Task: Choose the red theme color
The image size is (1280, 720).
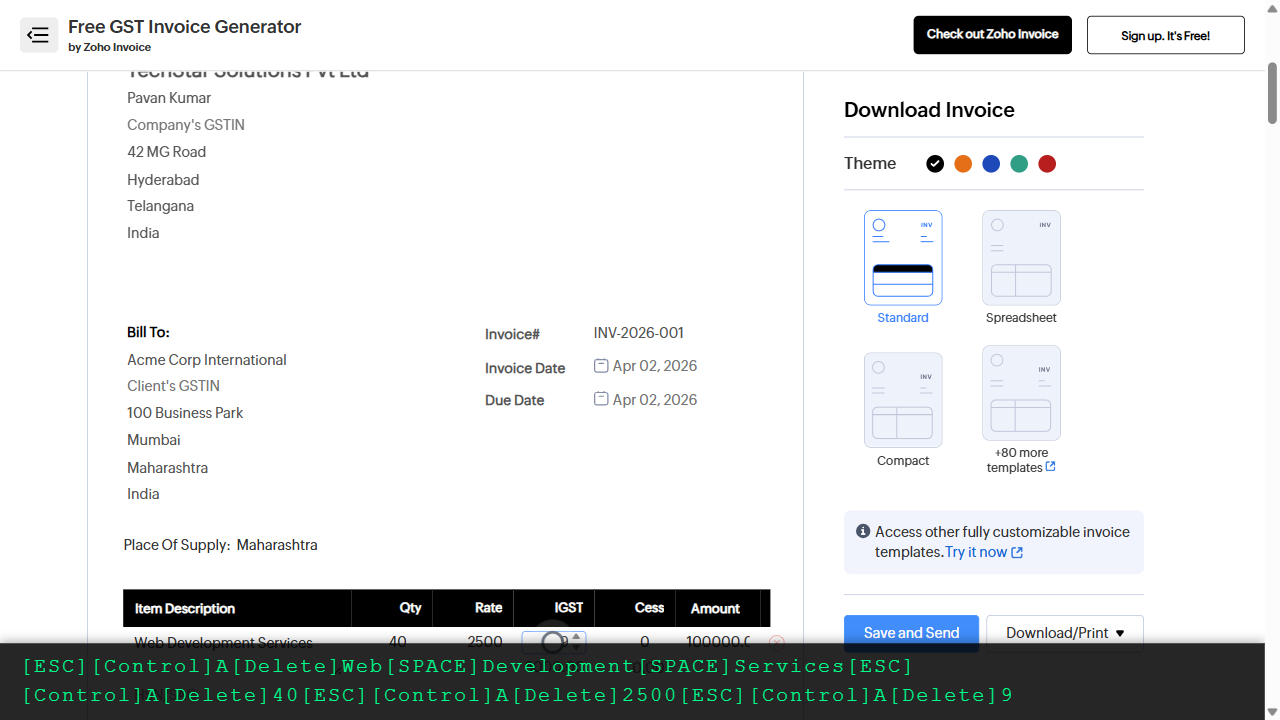Action: (x=1047, y=164)
